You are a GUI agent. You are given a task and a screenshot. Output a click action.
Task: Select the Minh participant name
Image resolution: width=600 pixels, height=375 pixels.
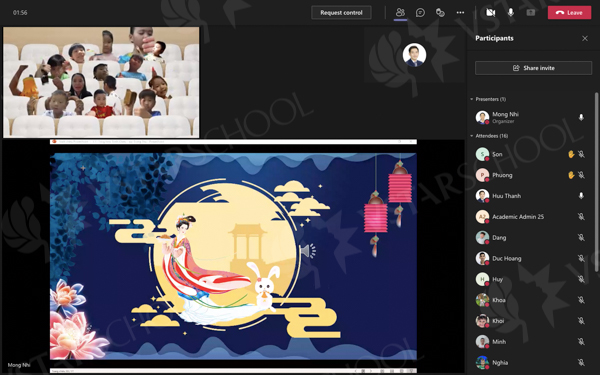pyautogui.click(x=499, y=342)
